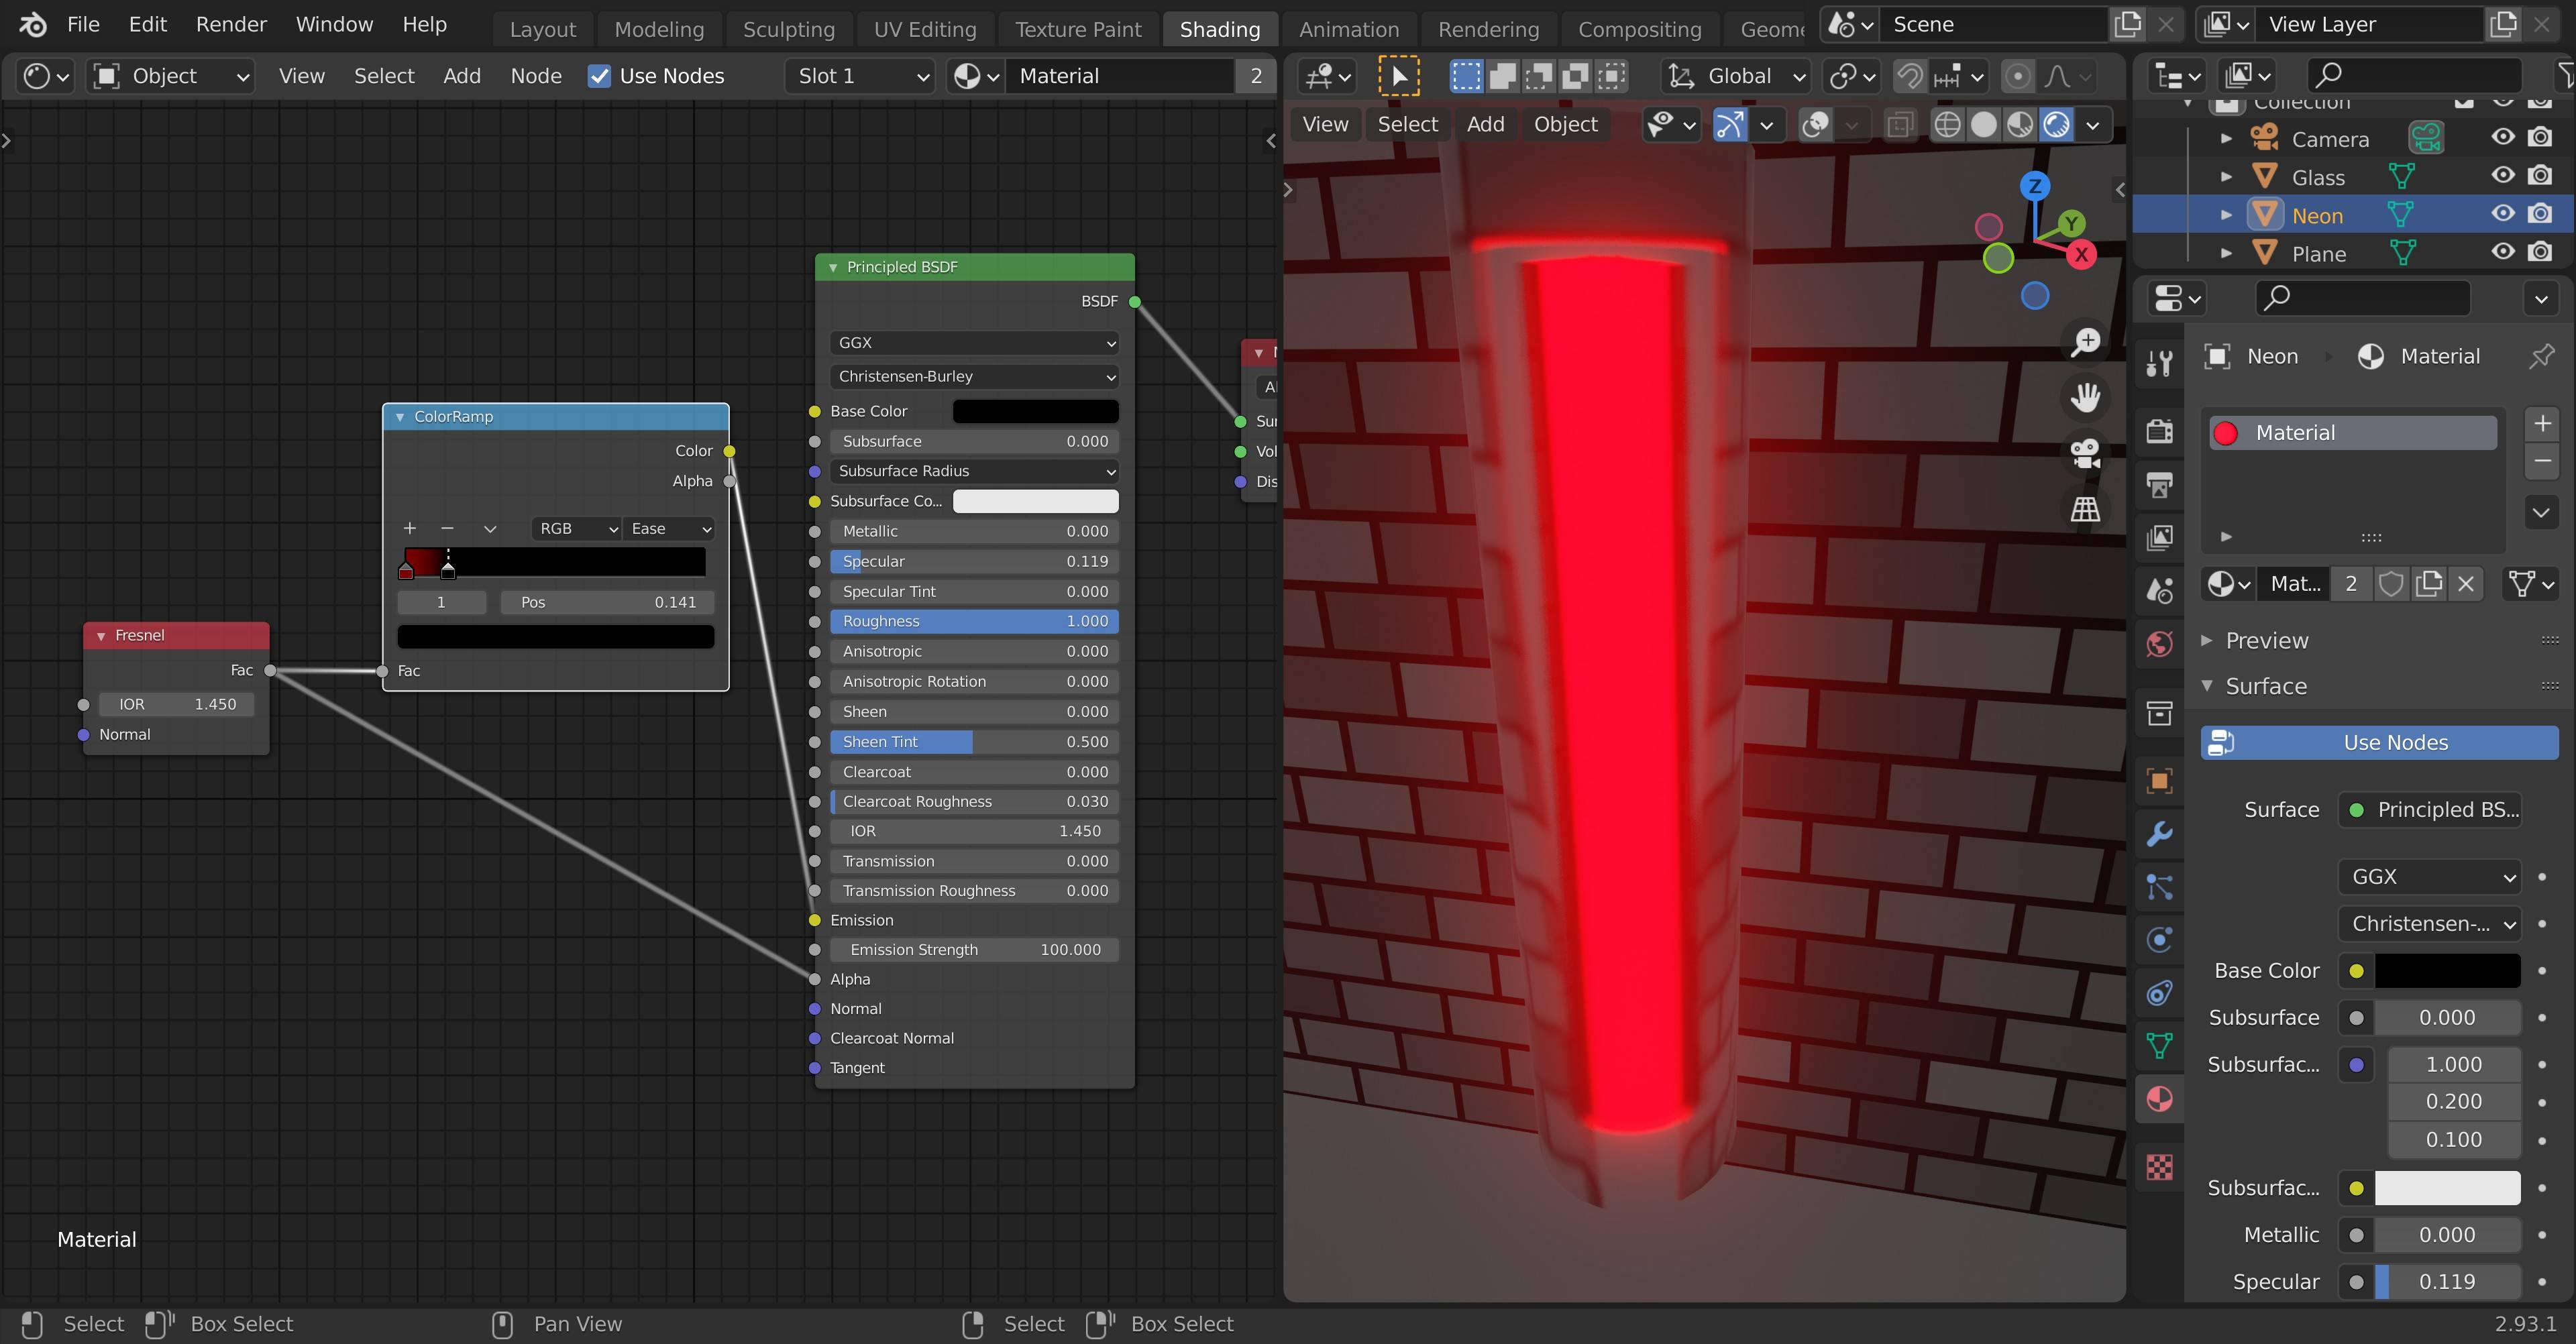
Task: Add a color stop in ColorRamp with plus button
Action: coord(408,528)
